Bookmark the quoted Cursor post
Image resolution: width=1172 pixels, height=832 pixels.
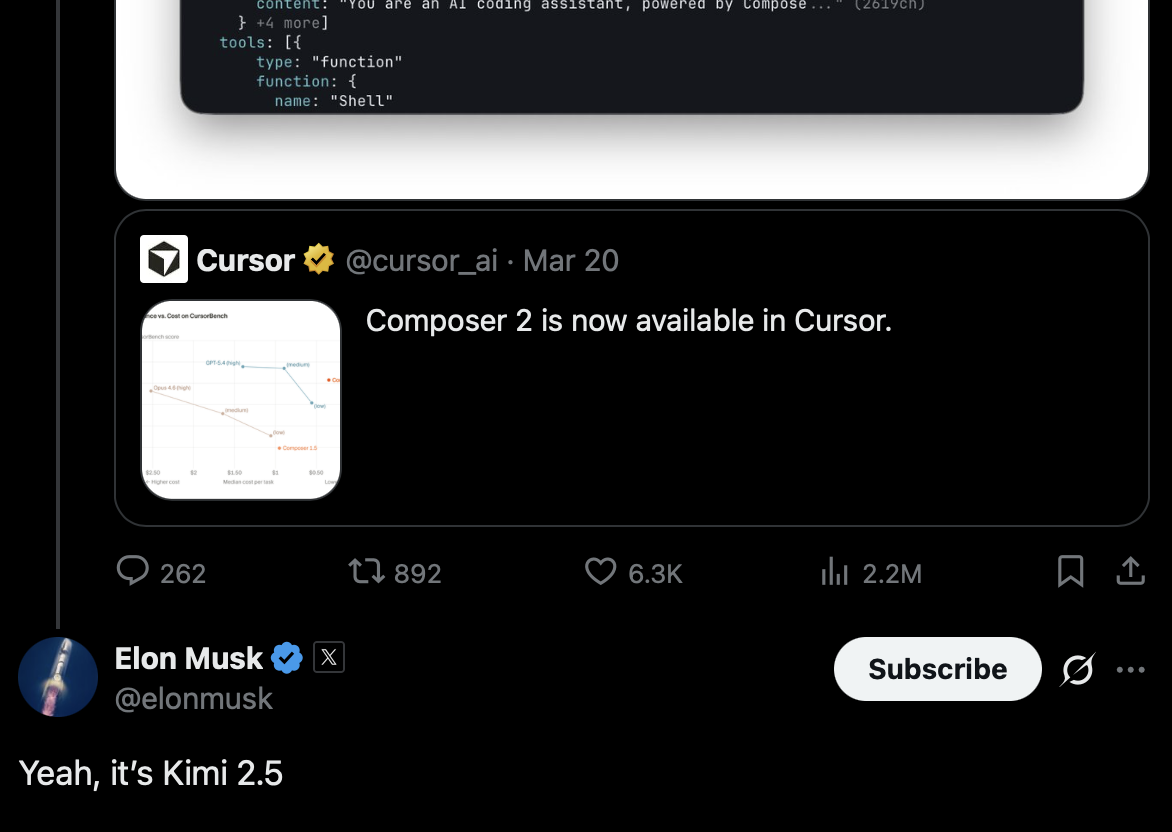click(1070, 571)
